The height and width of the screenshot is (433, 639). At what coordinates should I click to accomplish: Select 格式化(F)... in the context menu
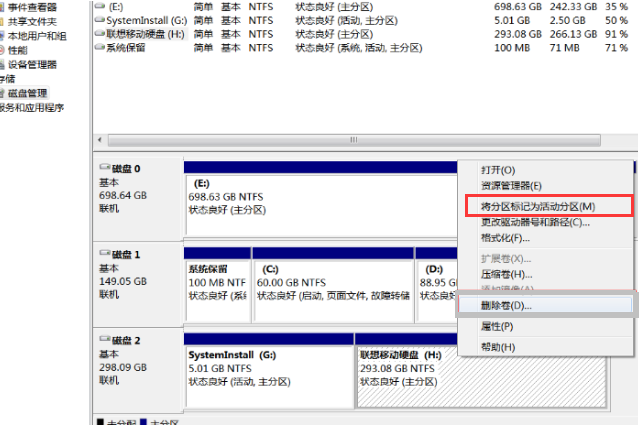(505, 238)
